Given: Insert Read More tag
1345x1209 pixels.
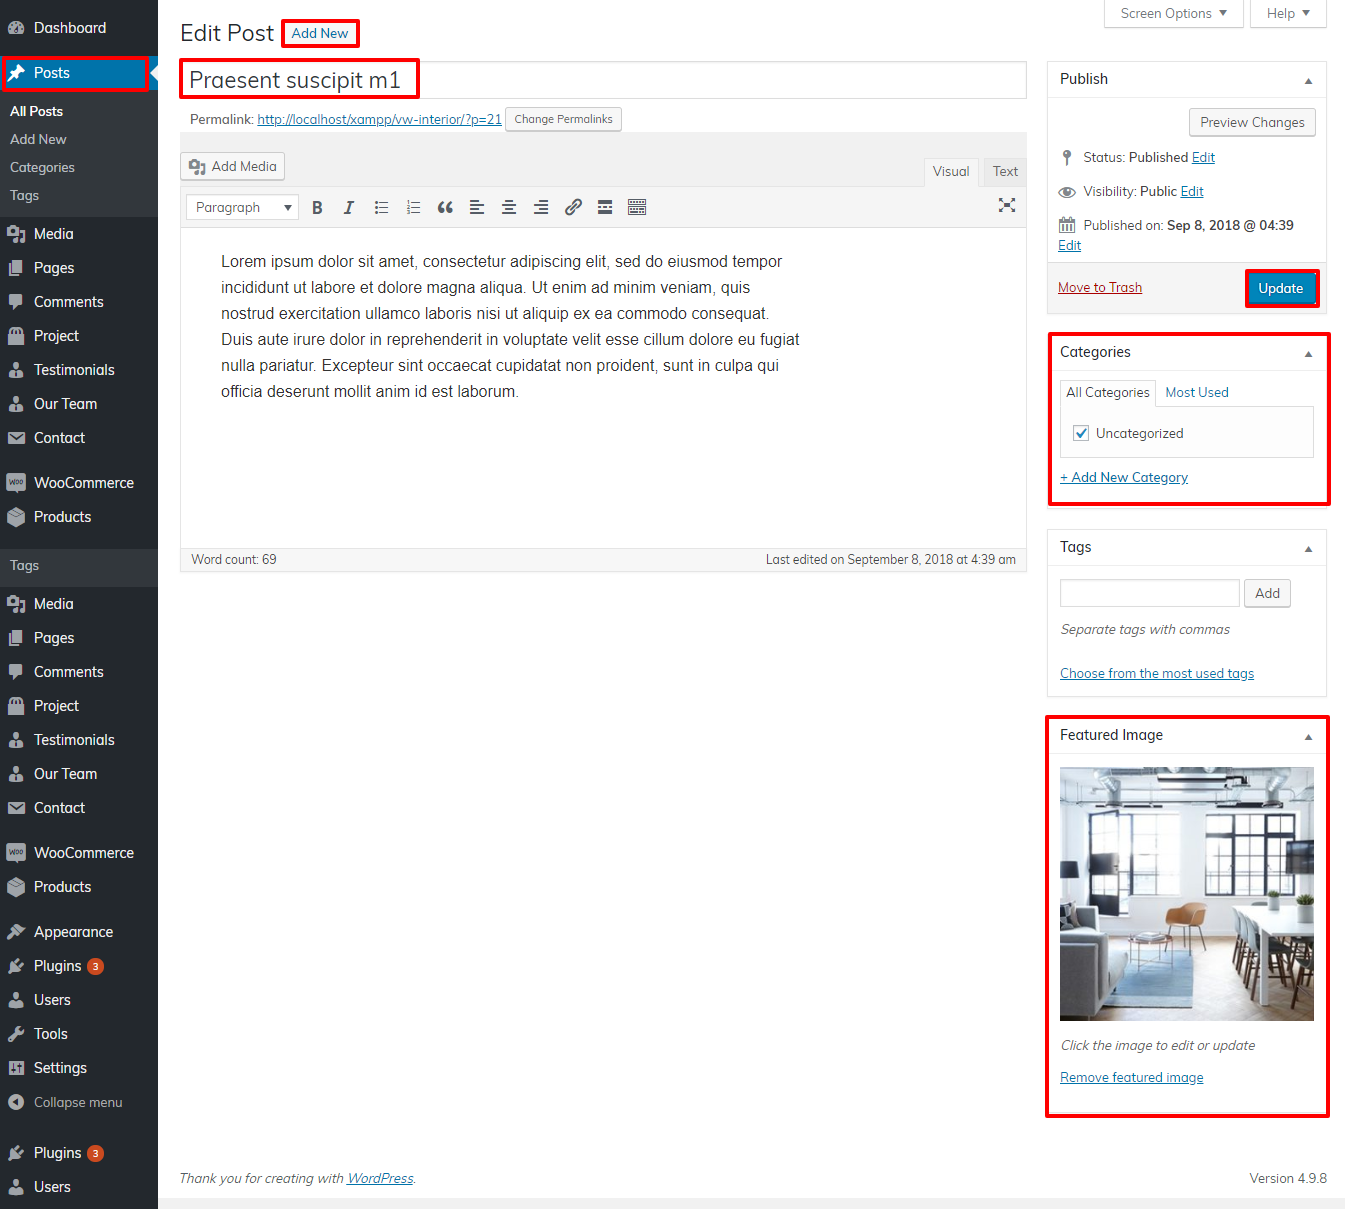Looking at the screenshot, I should point(605,207).
